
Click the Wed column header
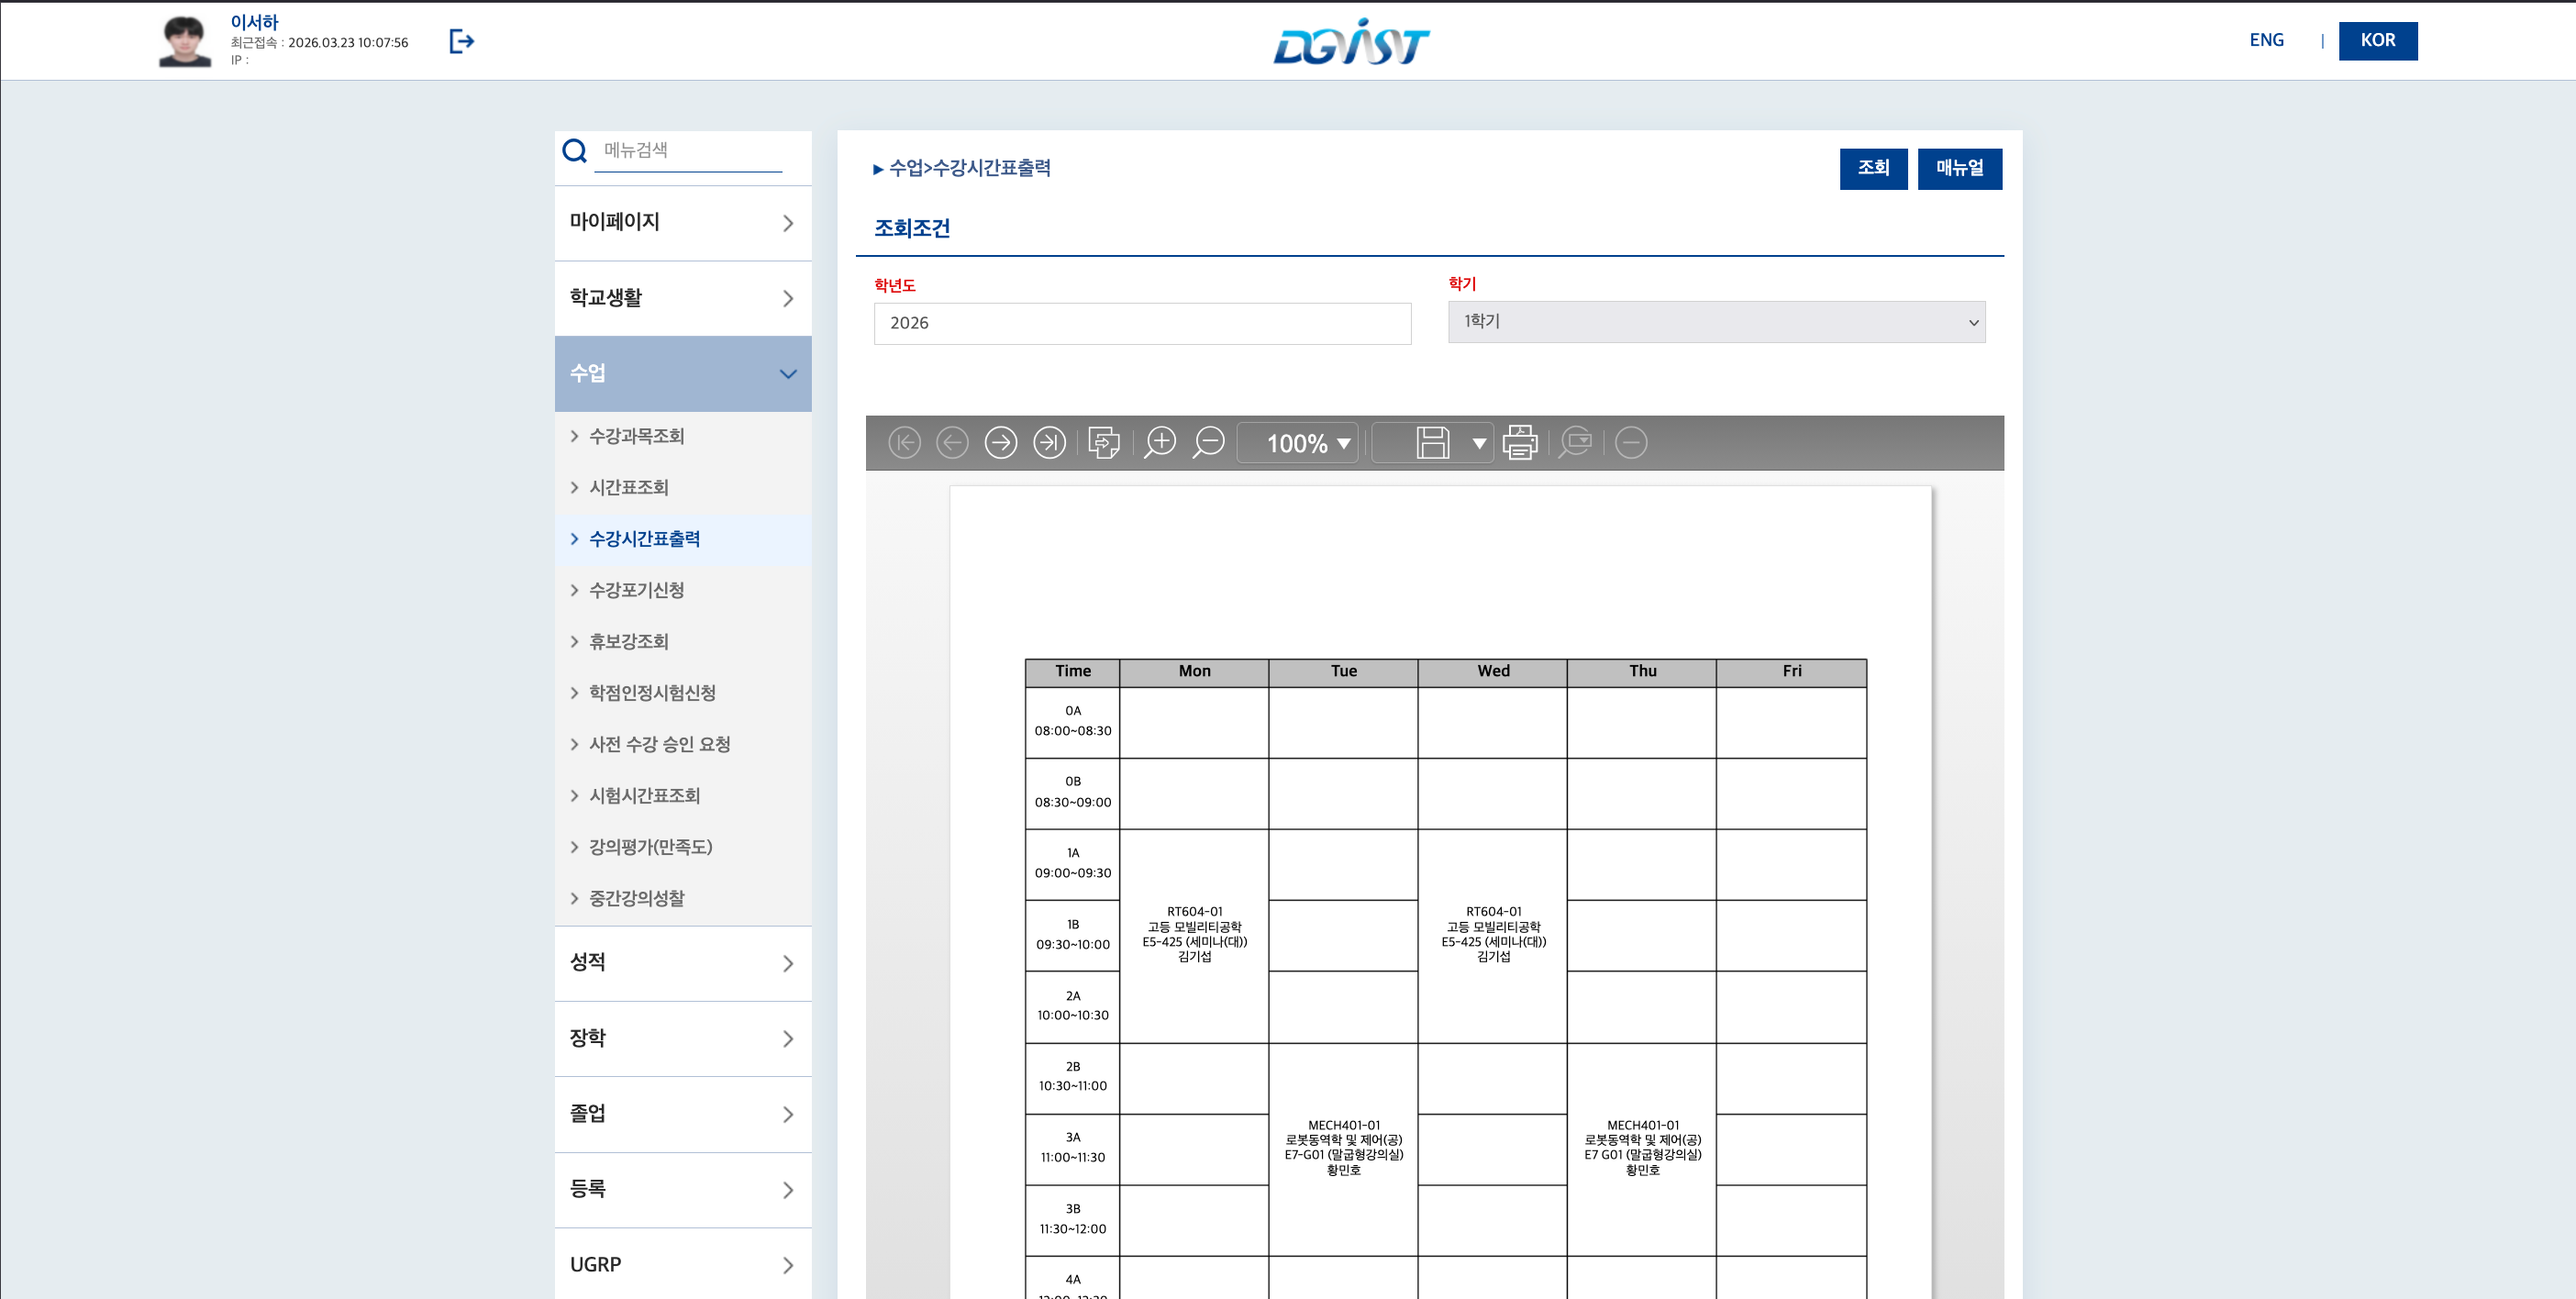coord(1493,672)
